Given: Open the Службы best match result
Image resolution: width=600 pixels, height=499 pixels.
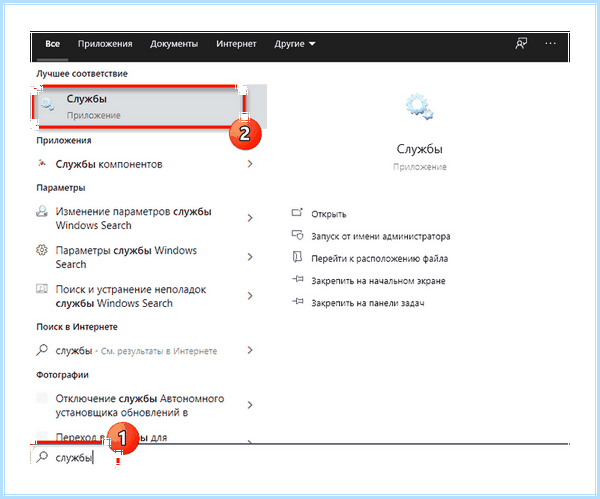Looking at the screenshot, I should (149, 106).
